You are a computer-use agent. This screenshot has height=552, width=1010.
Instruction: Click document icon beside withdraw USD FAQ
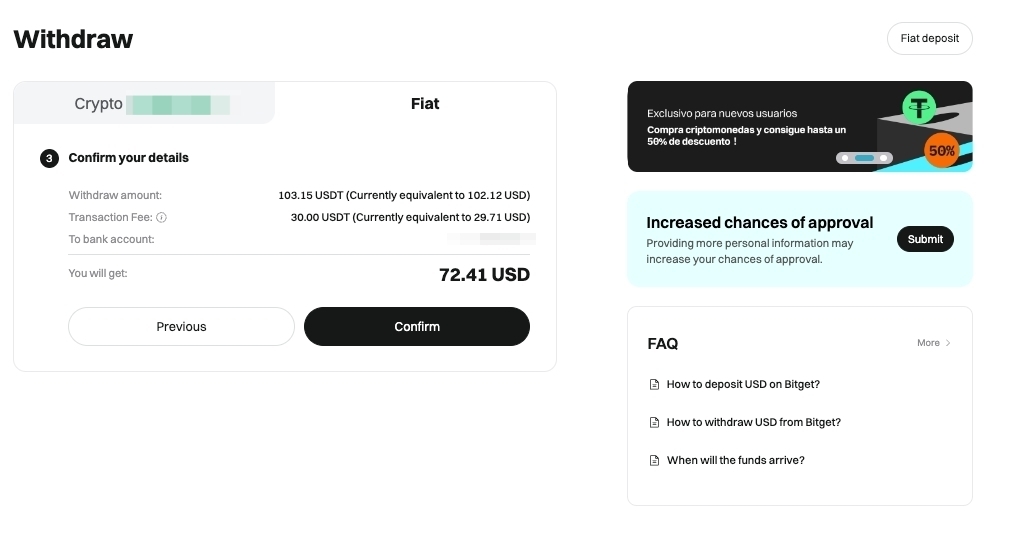point(655,423)
